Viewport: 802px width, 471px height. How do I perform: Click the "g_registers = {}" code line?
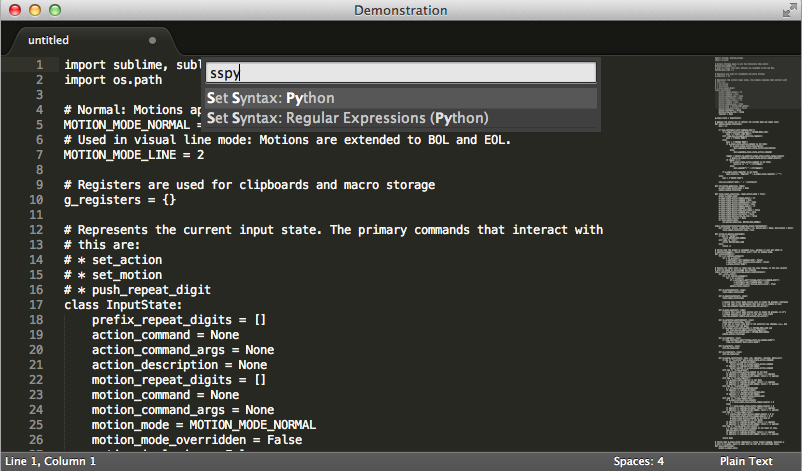point(120,200)
